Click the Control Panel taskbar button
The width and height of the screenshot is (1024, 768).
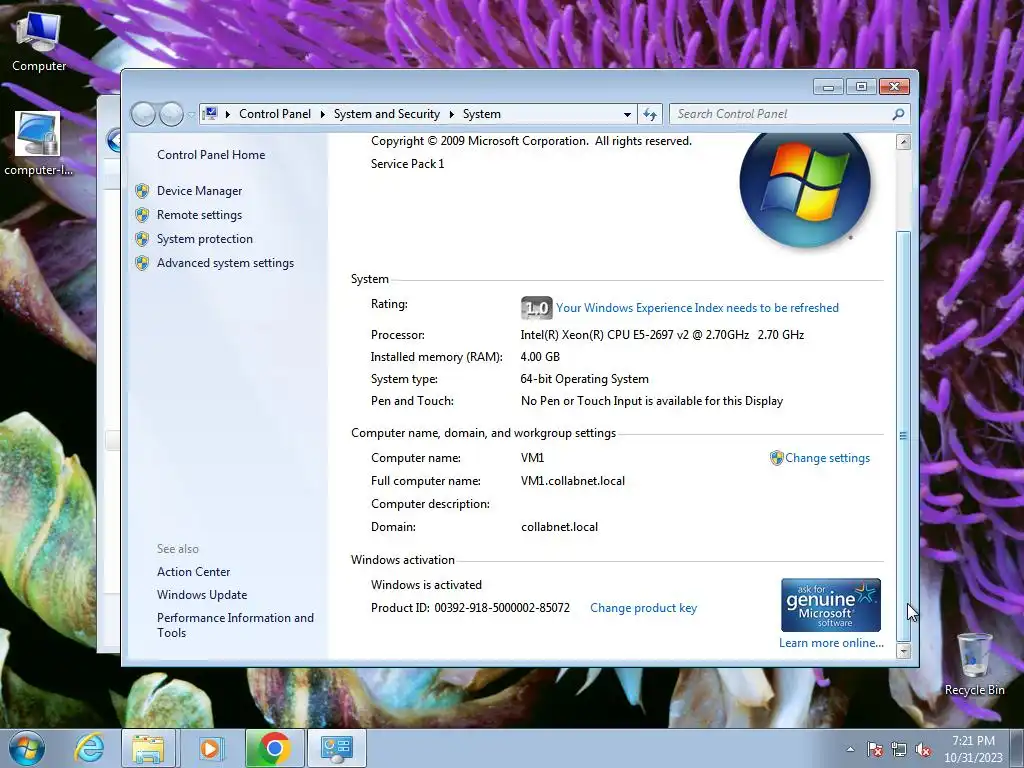pyautogui.click(x=337, y=748)
